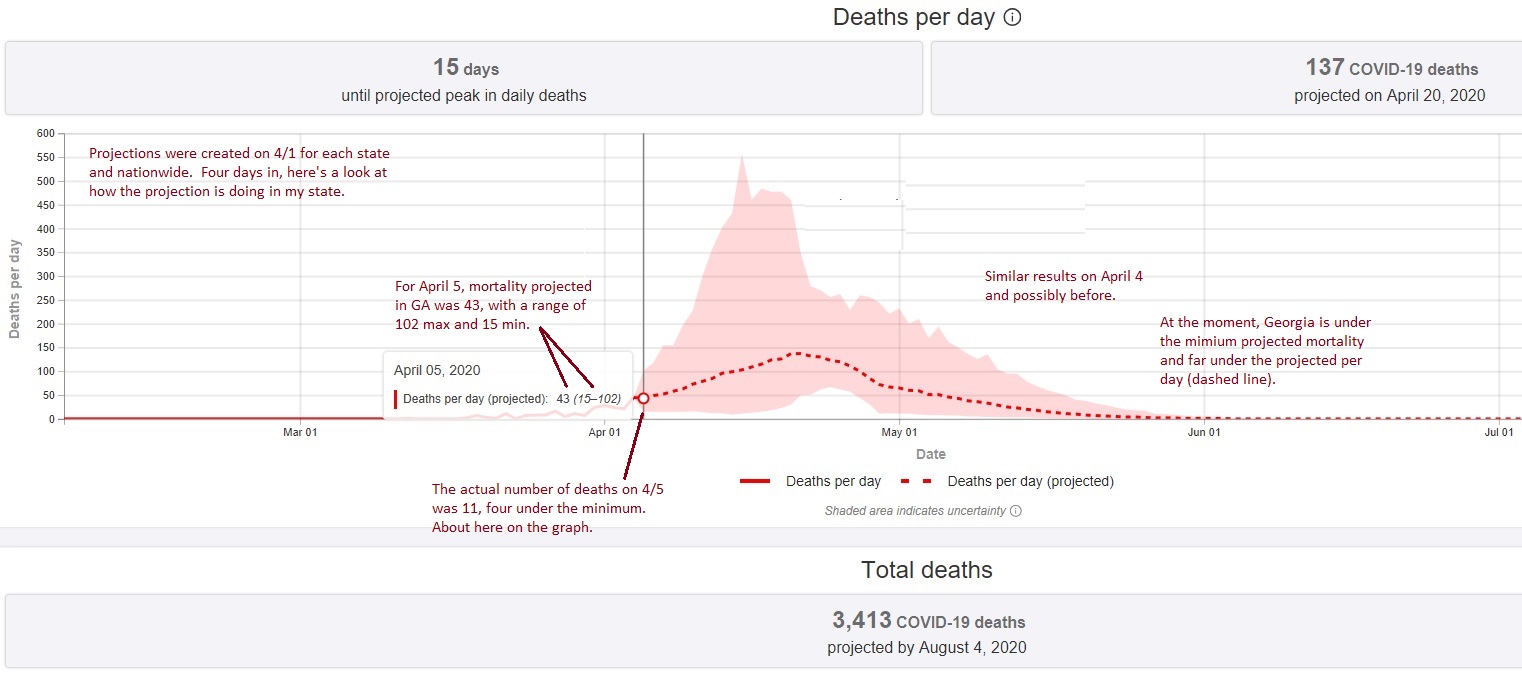Toggle the solid "Deaths per day" legend label
The width and height of the screenshot is (1522, 679).
click(833, 481)
